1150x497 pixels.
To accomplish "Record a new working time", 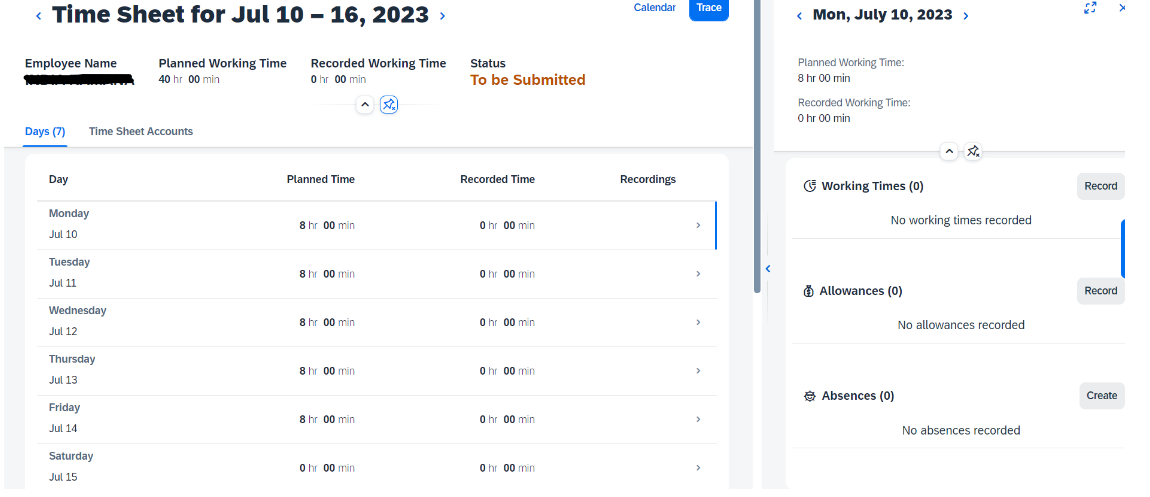I will (x=1100, y=186).
